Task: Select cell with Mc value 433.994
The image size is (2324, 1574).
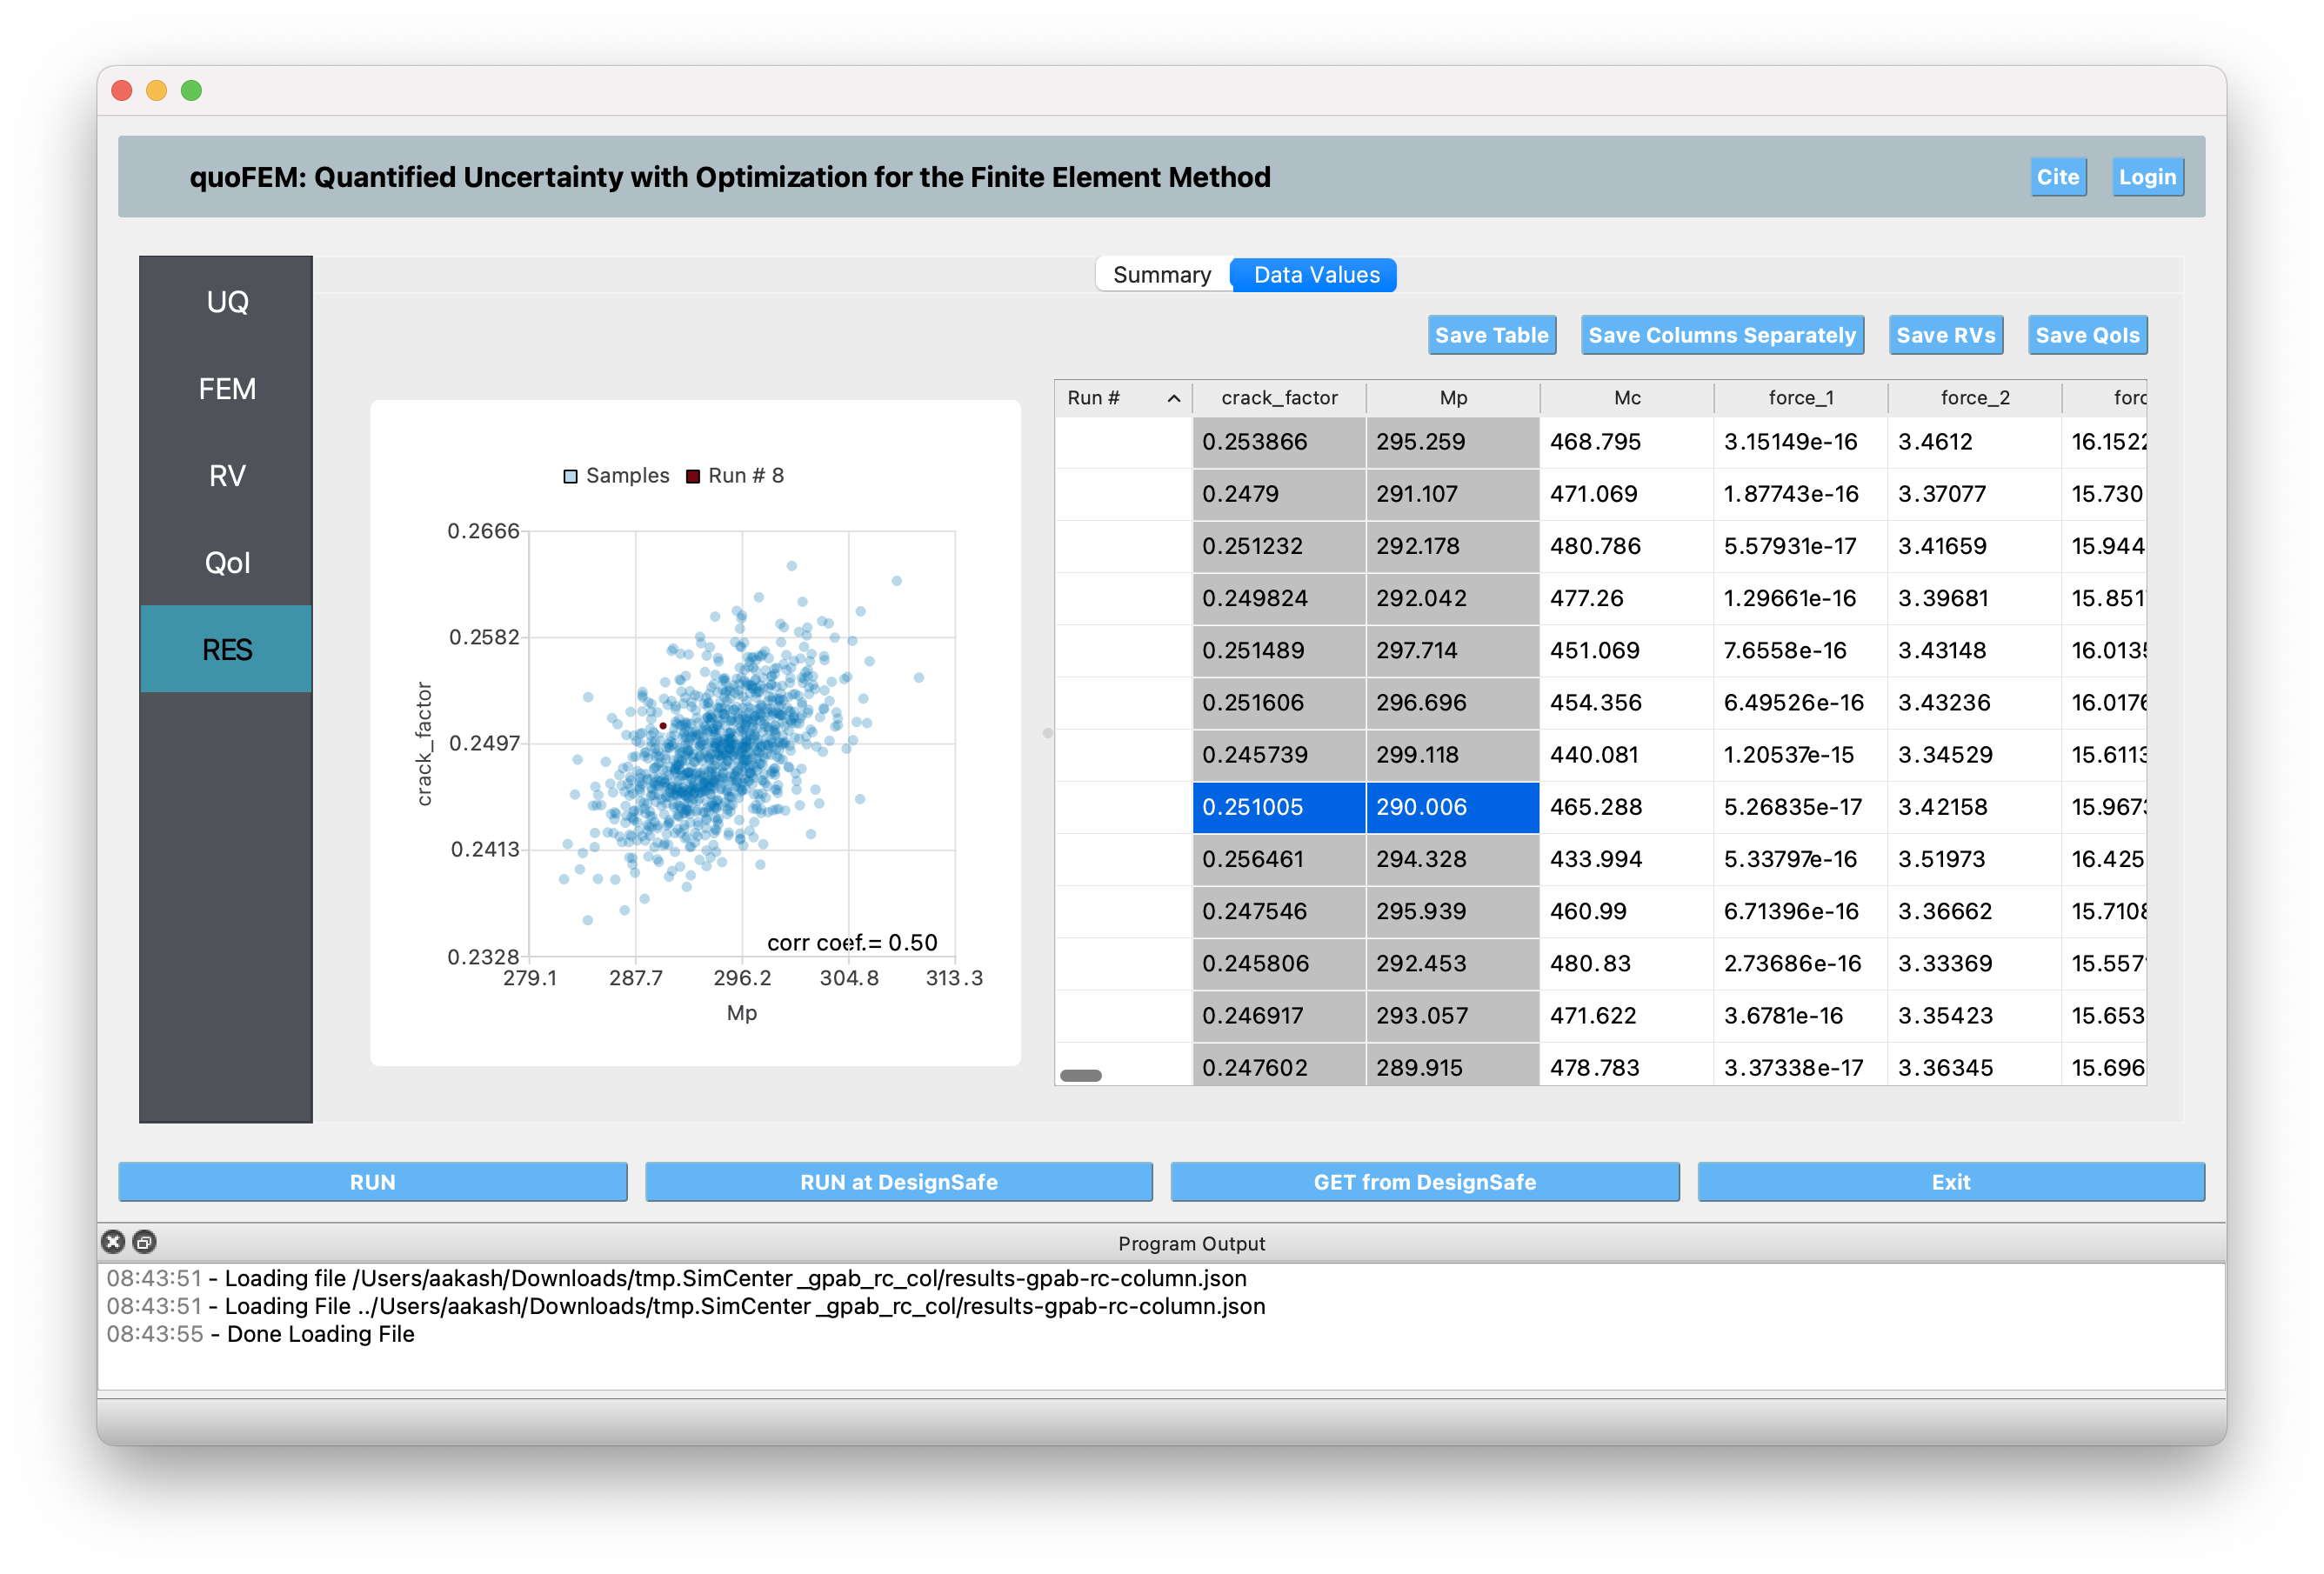Action: tap(1627, 859)
